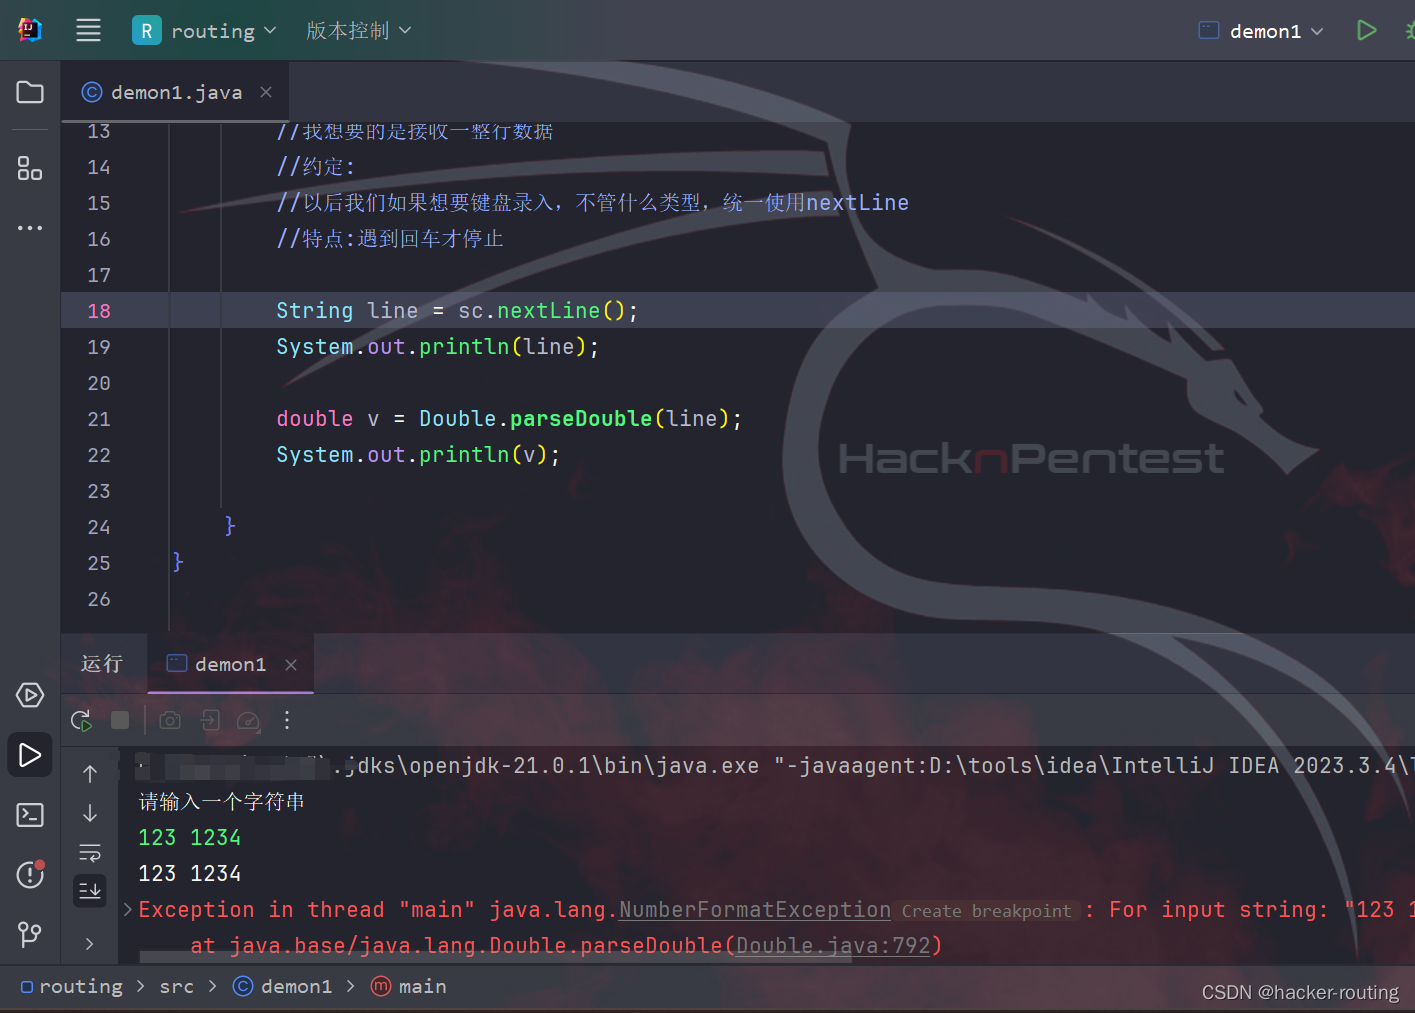Open the Terminal tool window
Viewport: 1415px width, 1013px height.
(x=30, y=815)
